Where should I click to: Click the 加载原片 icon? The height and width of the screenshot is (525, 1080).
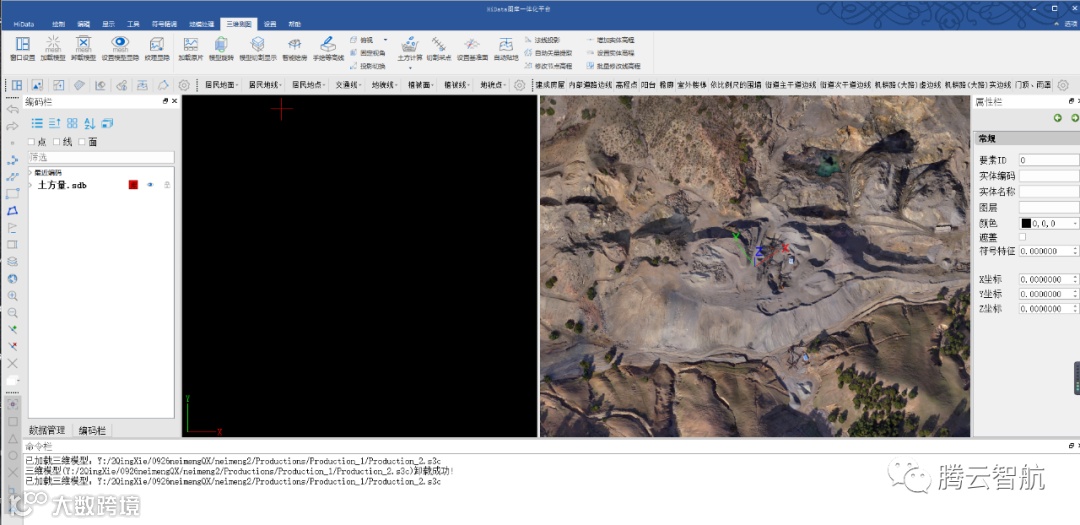(191, 44)
